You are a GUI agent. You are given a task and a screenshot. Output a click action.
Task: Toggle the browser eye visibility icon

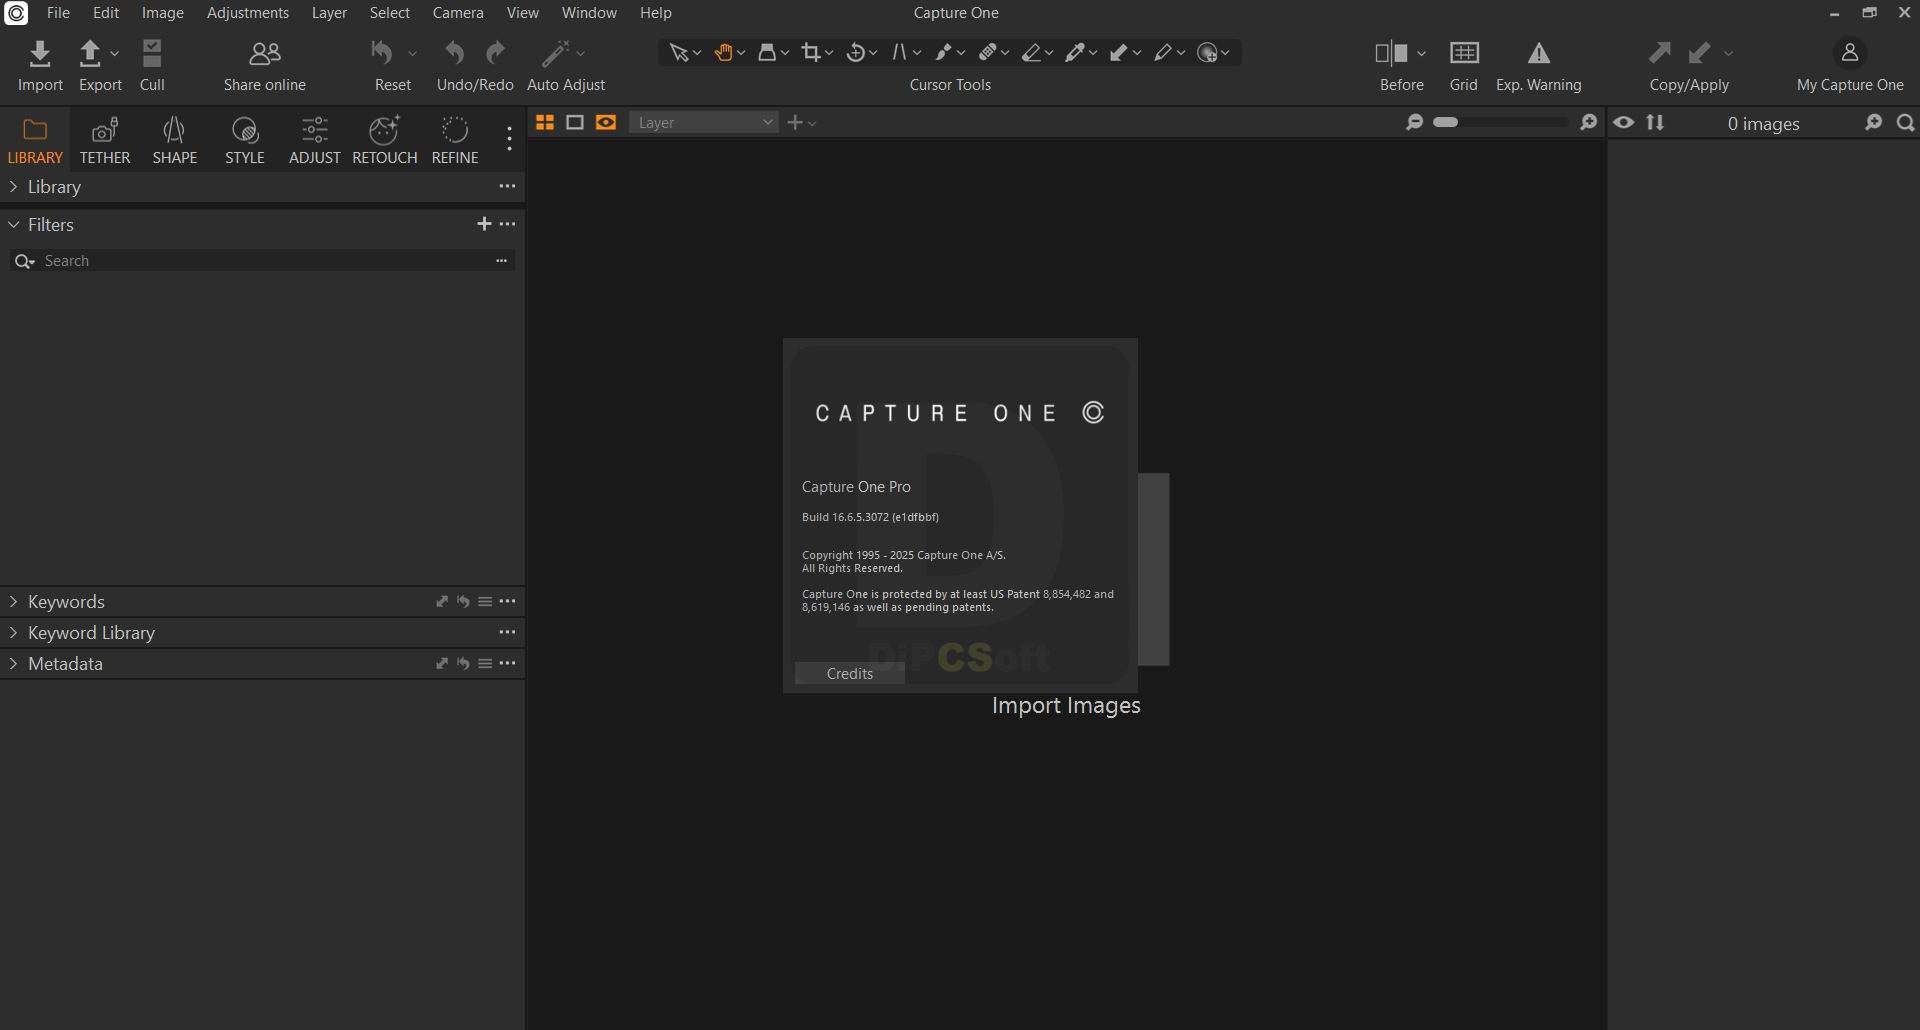click(x=1624, y=122)
